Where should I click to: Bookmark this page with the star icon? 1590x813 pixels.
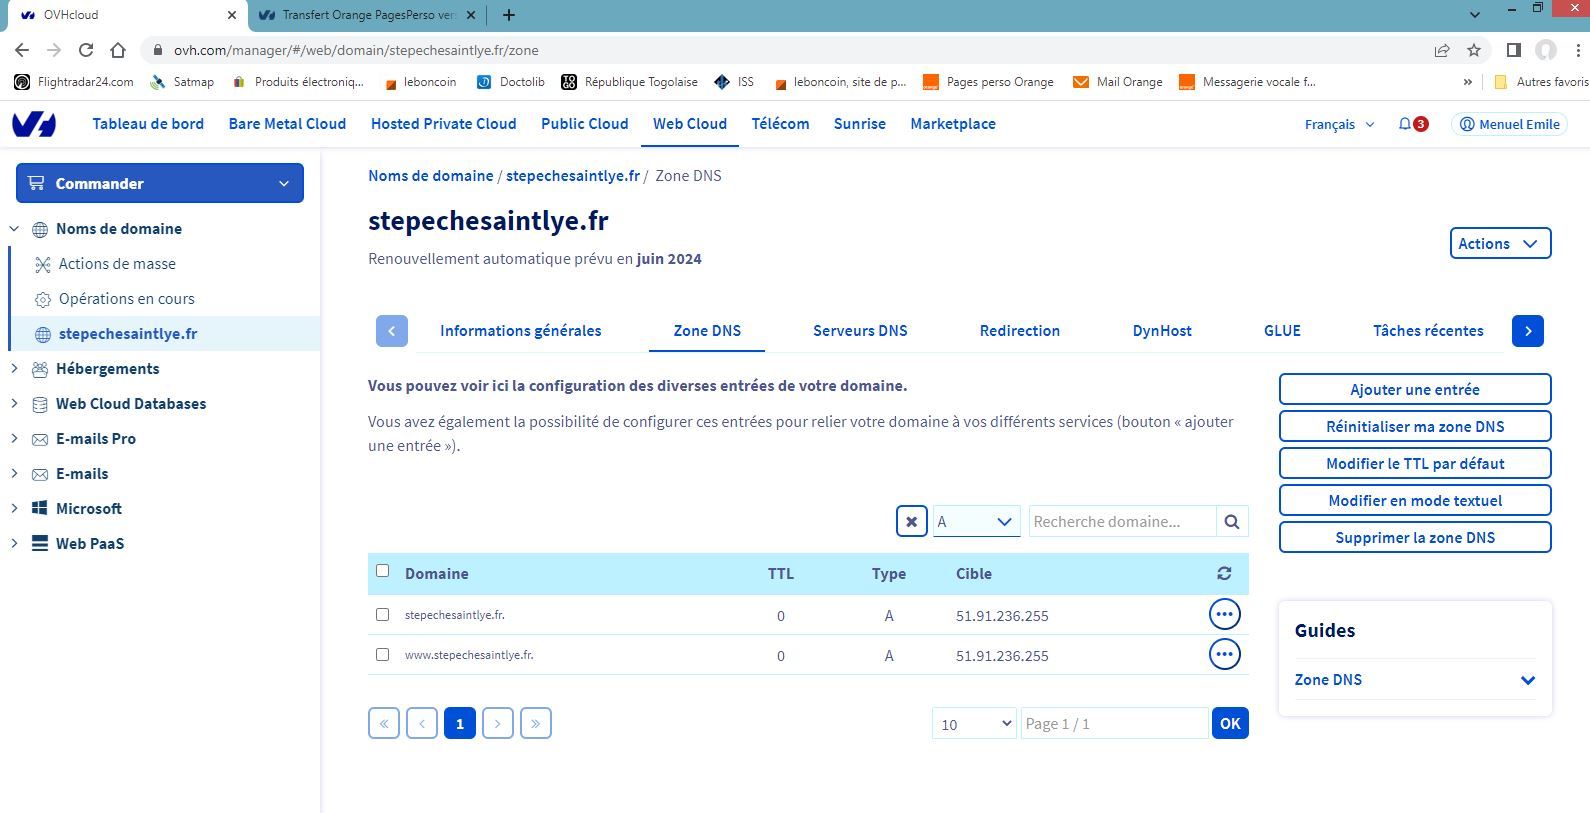click(1474, 50)
